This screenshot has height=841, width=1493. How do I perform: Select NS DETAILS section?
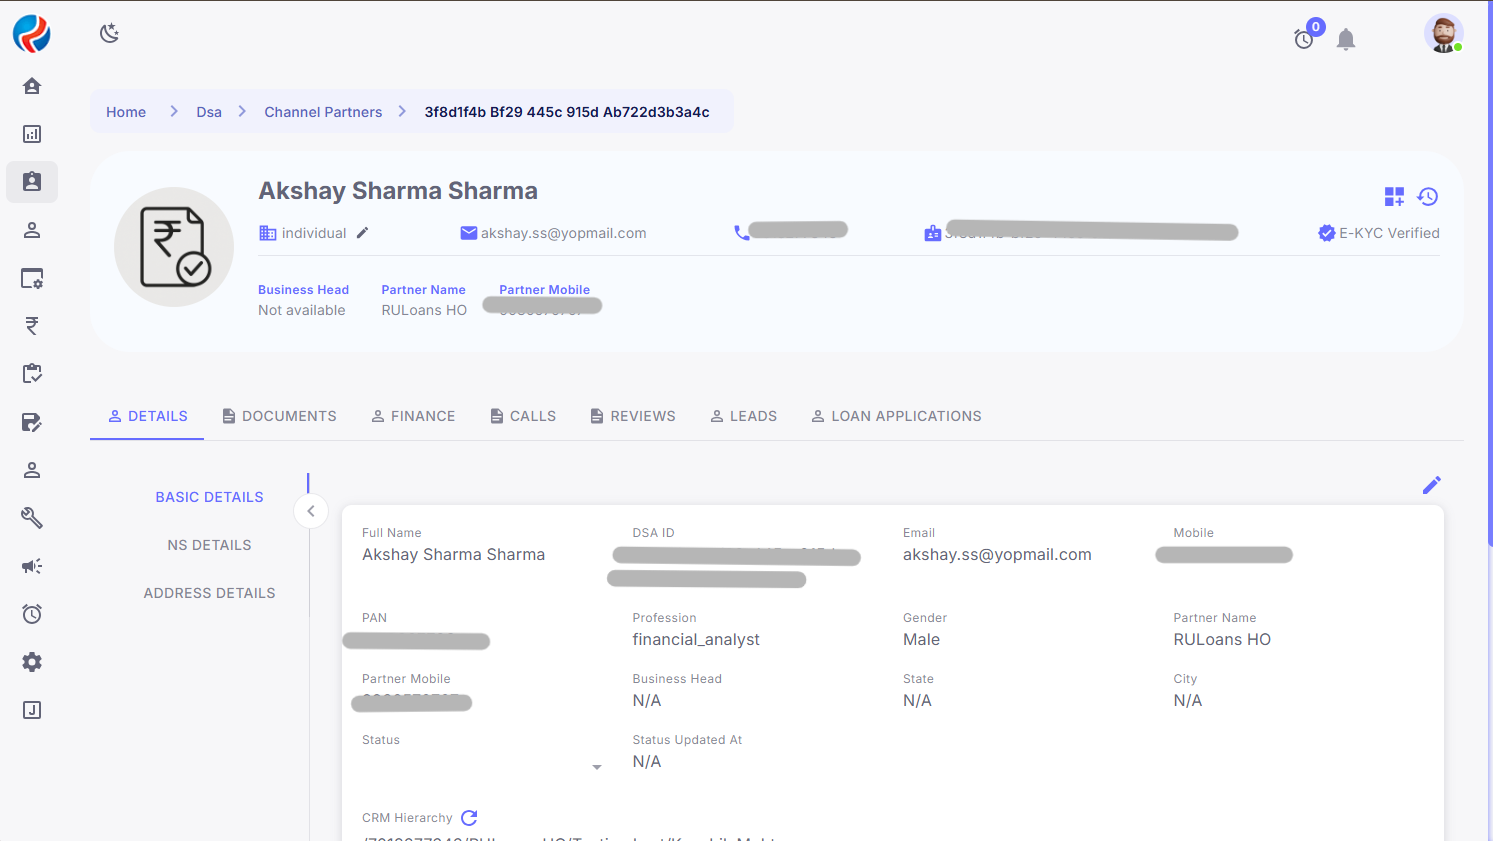(x=209, y=545)
